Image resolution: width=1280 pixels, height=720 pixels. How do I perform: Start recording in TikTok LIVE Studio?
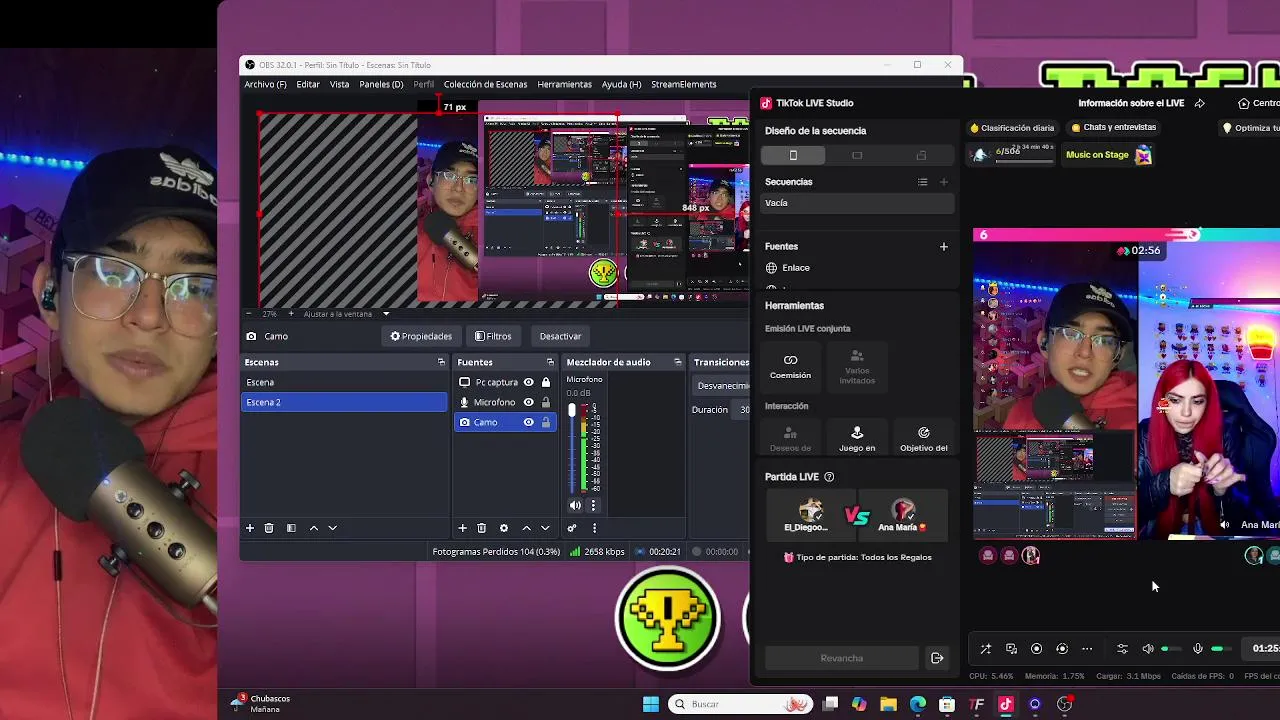(x=1036, y=648)
